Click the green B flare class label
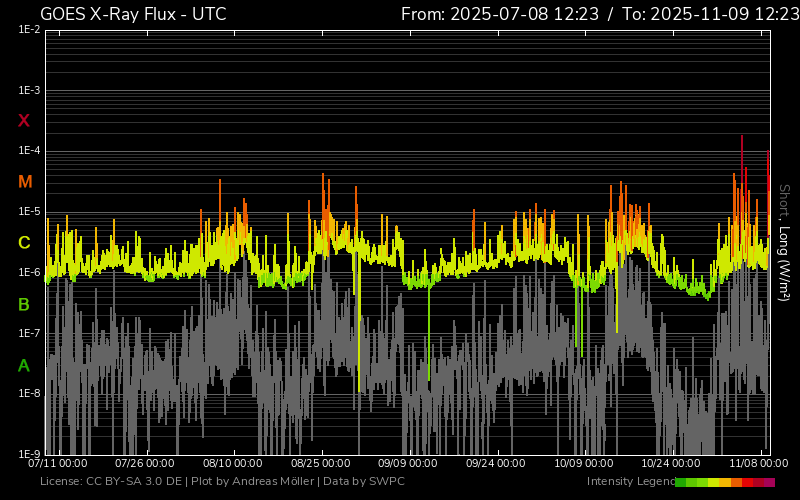Screen dimensions: 800x500 [x=24, y=304]
